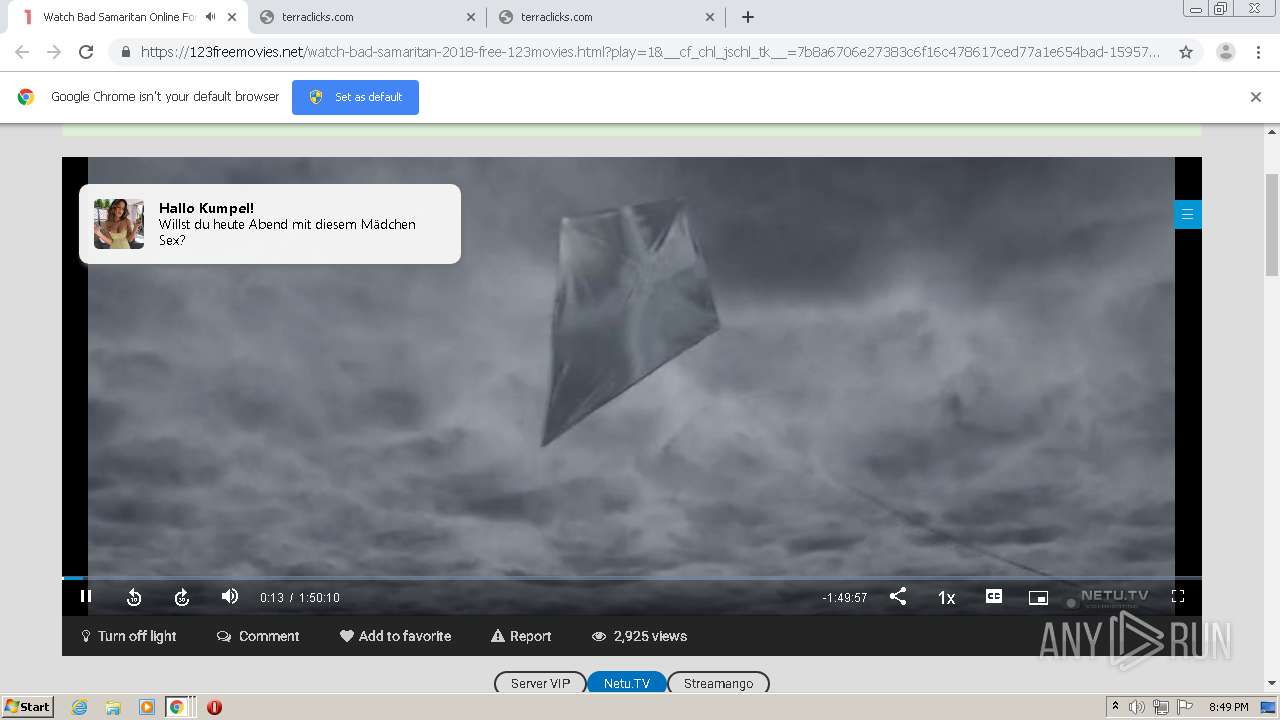This screenshot has height=720, width=1280.
Task: Select the Server VIP source
Action: (540, 683)
